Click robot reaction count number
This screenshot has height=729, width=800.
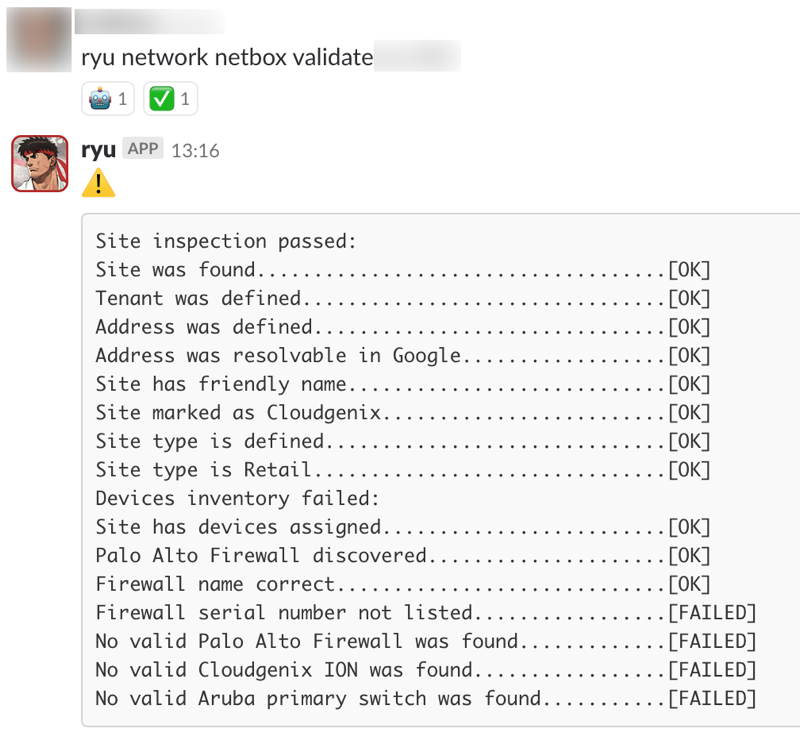[122, 99]
